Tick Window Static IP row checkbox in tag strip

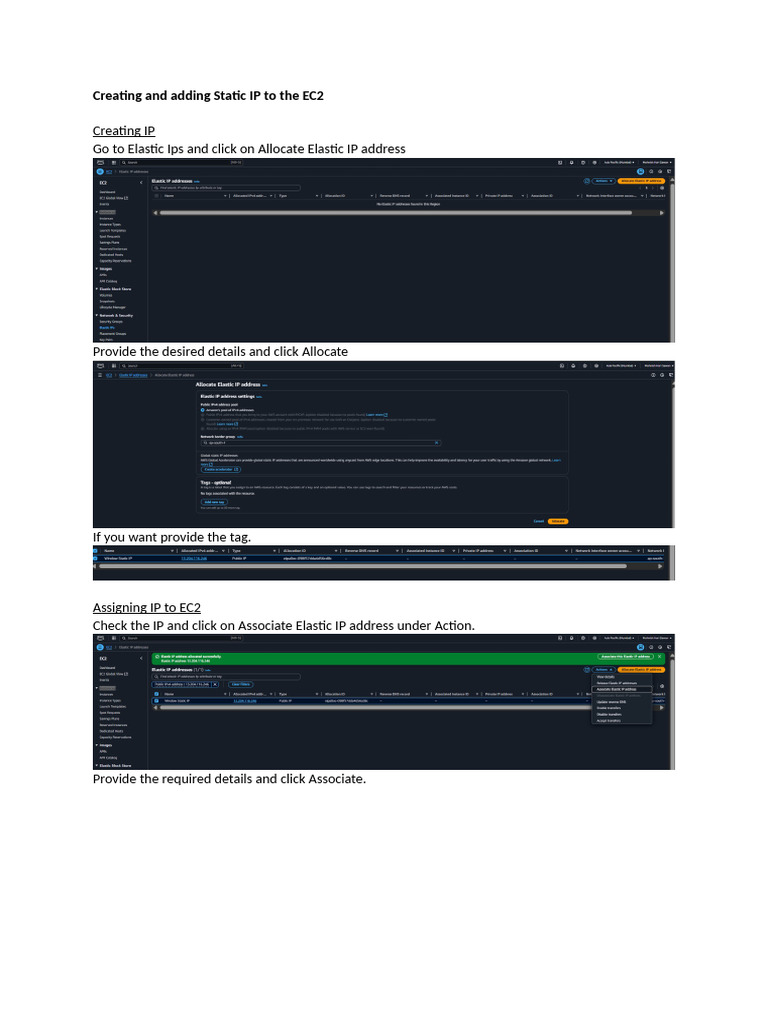(x=95, y=558)
